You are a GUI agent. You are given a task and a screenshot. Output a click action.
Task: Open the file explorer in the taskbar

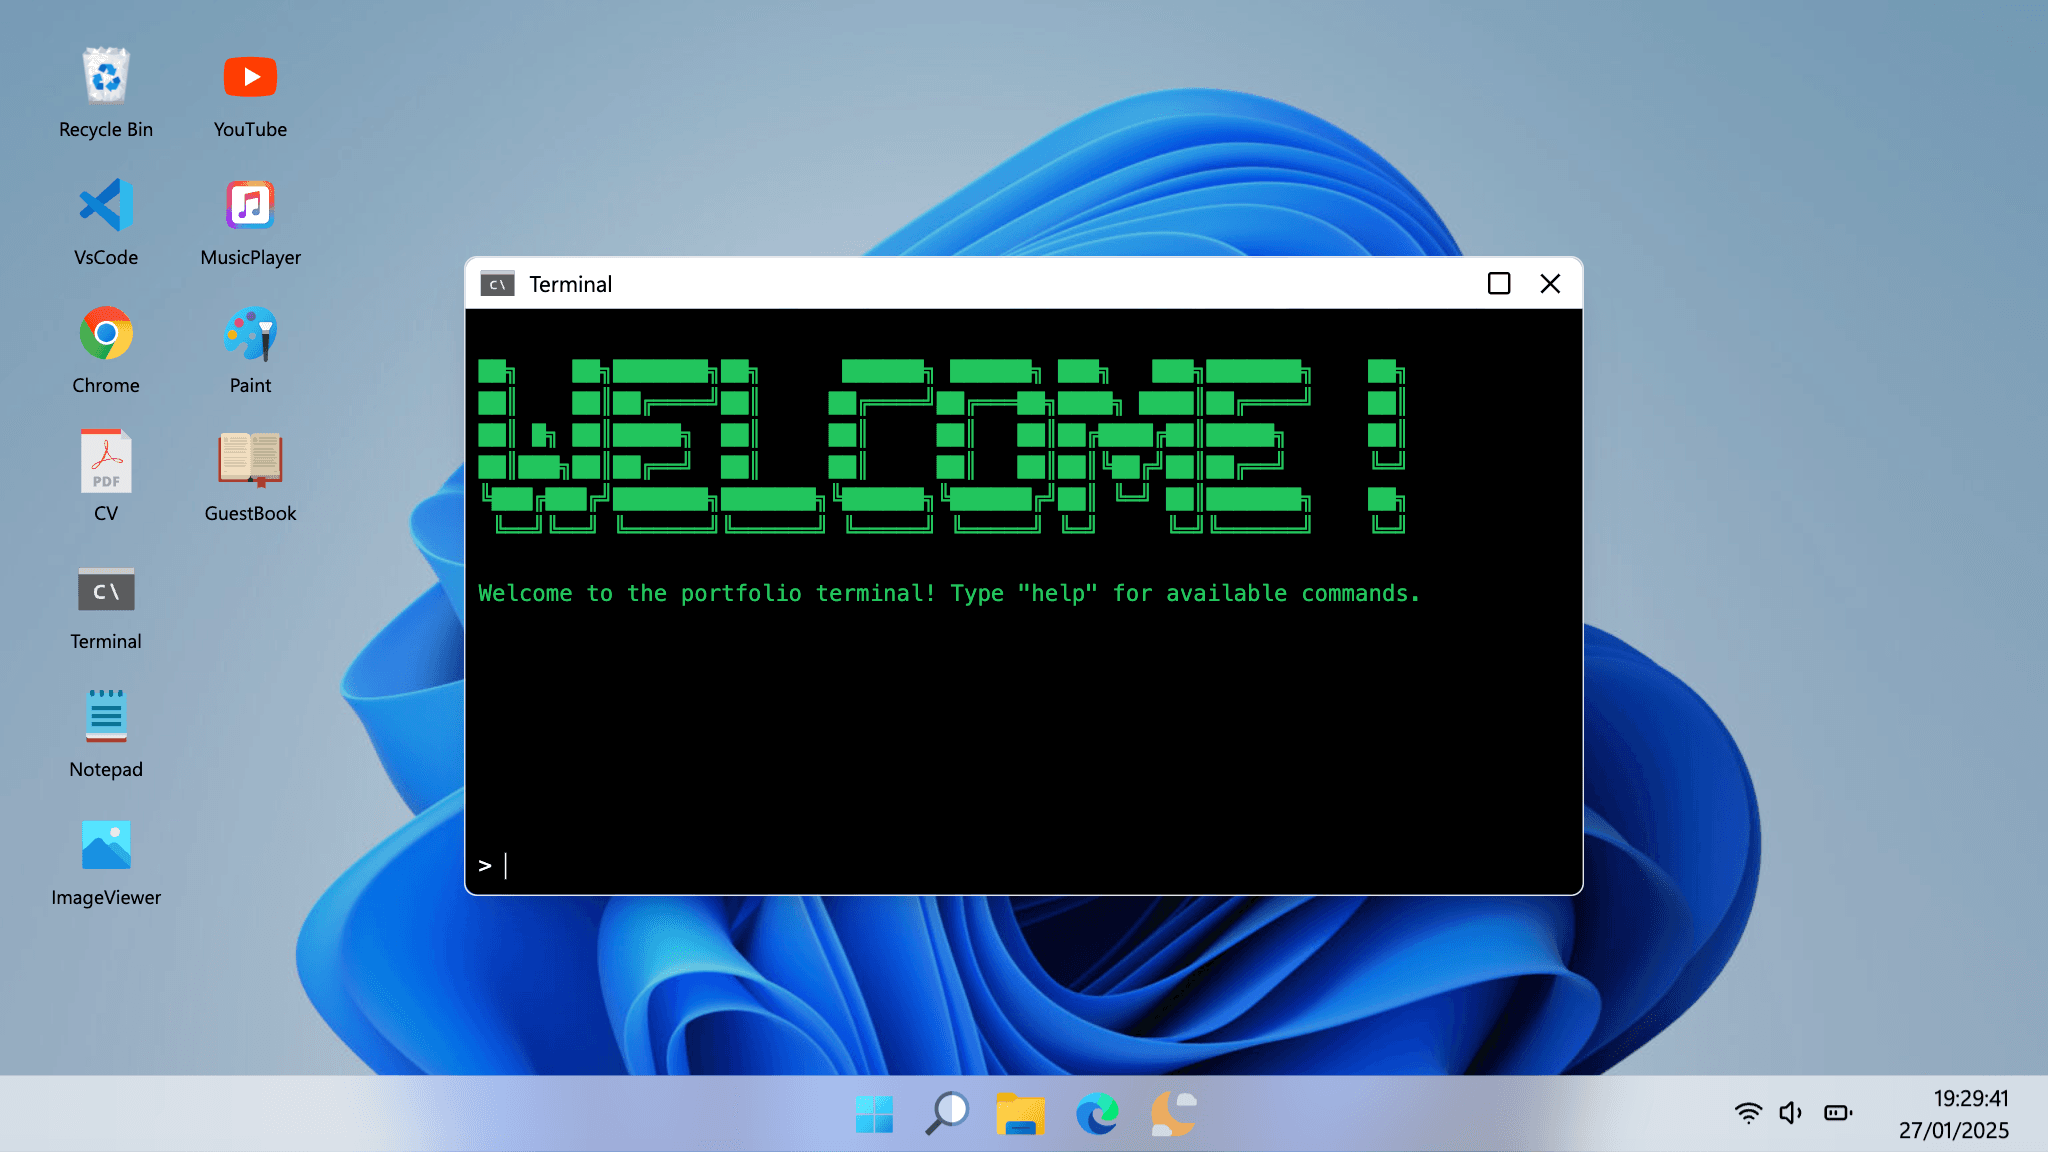pos(1022,1112)
